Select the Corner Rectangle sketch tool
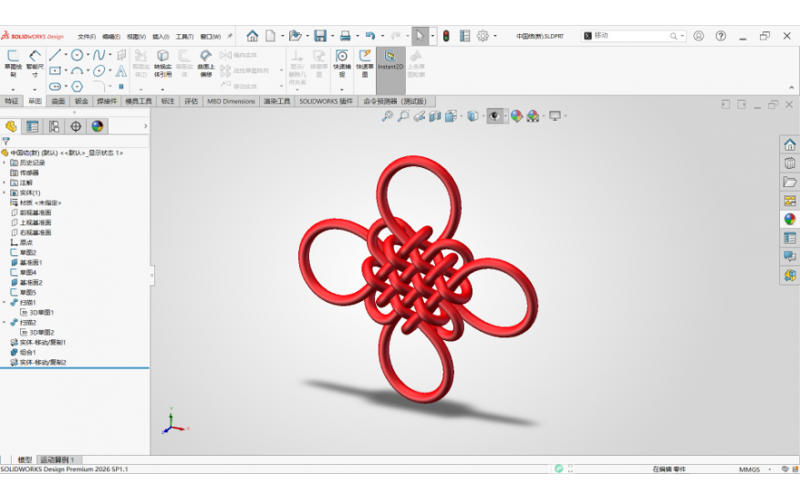 pyautogui.click(x=55, y=70)
